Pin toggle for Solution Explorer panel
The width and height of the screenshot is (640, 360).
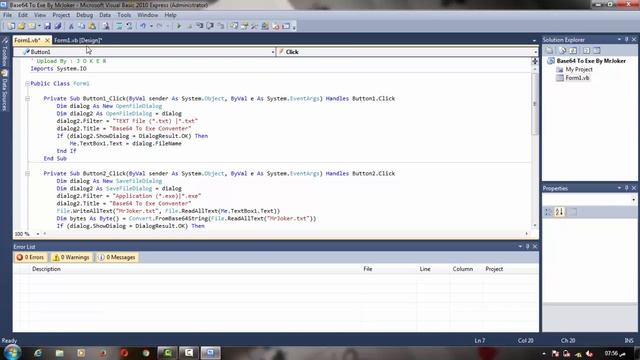[x=627, y=40]
